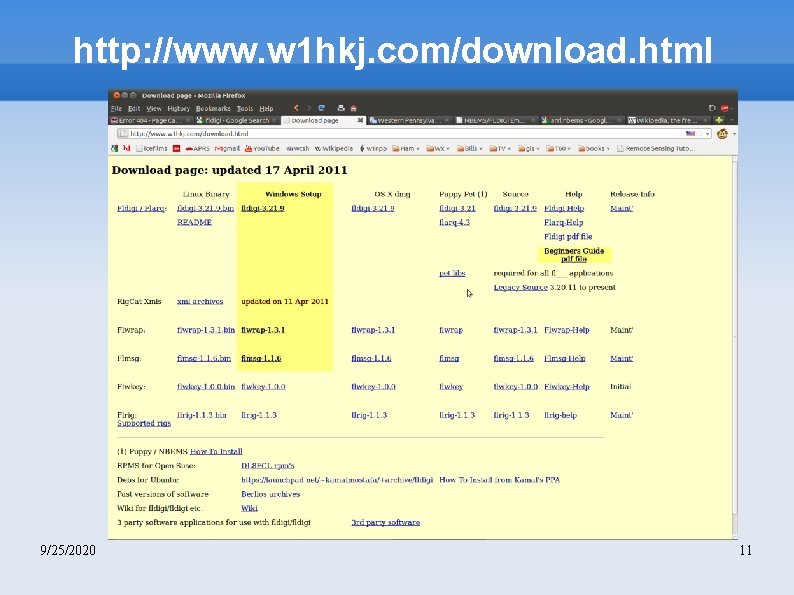The height and width of the screenshot is (595, 794).
Task: Expand the gis bookmarks folder
Action: click(x=529, y=148)
